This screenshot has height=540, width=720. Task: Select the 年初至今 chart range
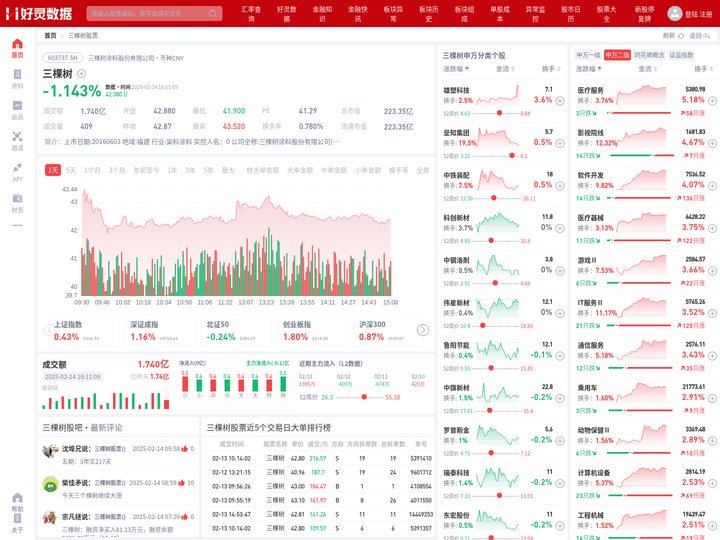(146, 170)
